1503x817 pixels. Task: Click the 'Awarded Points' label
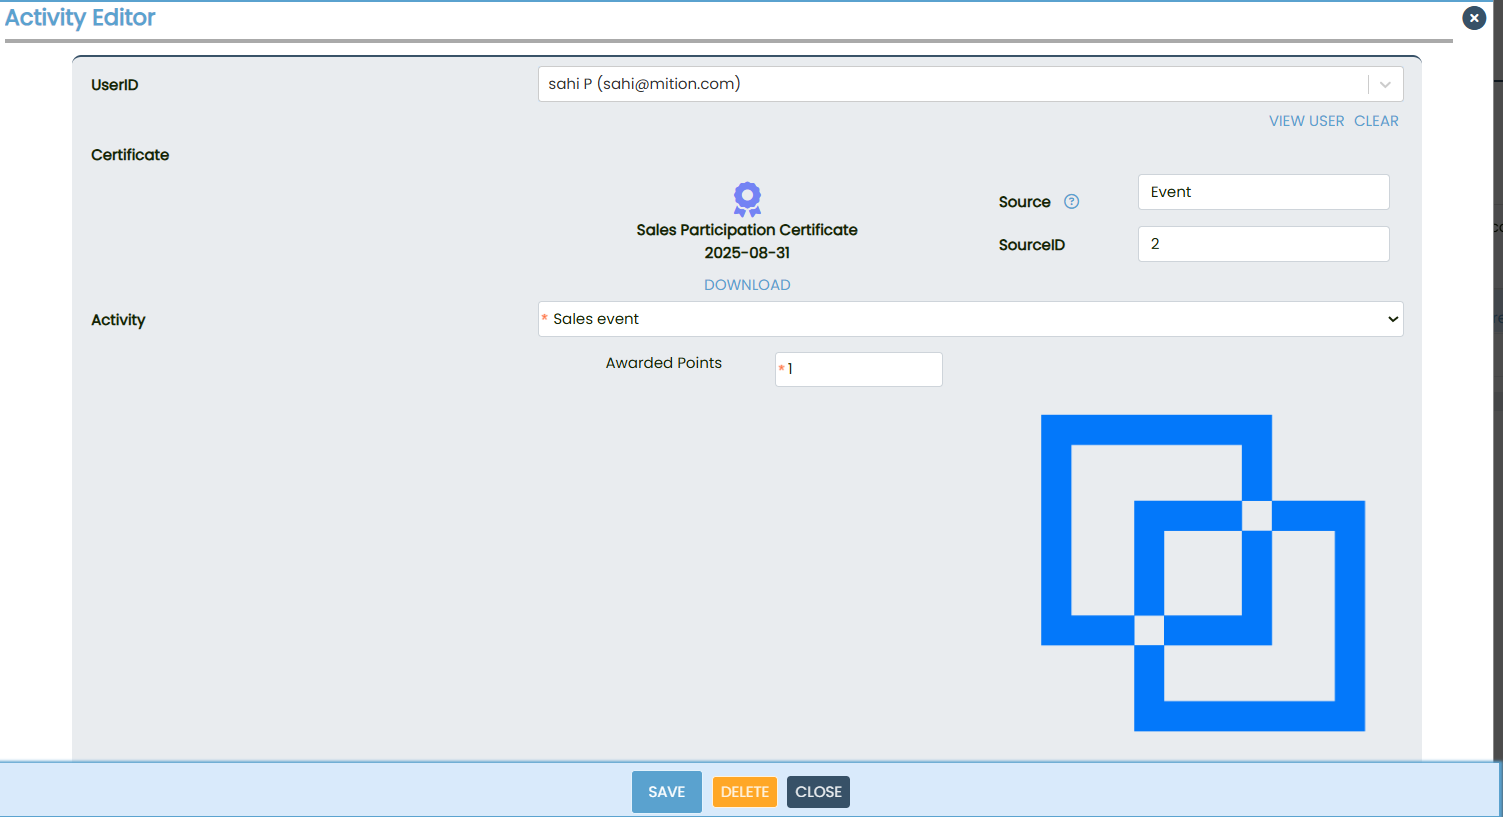tap(663, 363)
